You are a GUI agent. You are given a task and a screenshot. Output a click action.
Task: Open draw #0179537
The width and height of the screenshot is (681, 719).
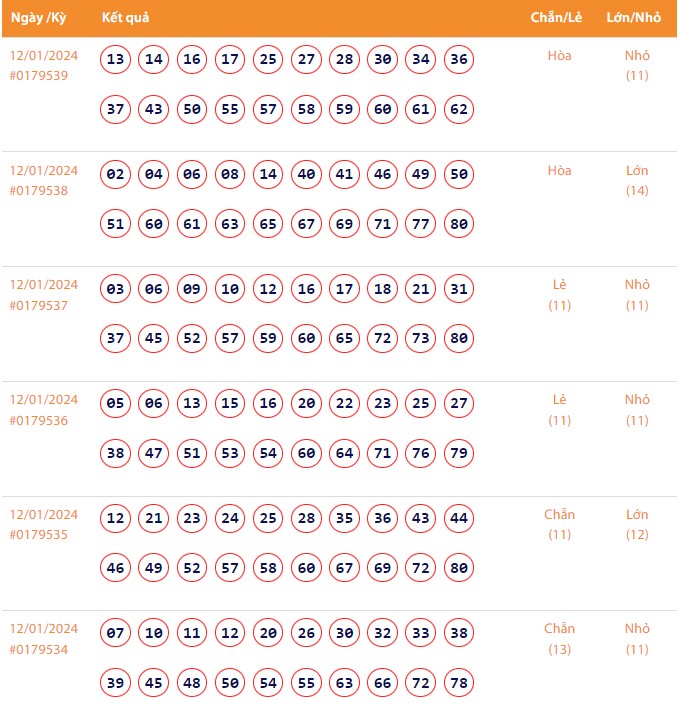pos(39,305)
